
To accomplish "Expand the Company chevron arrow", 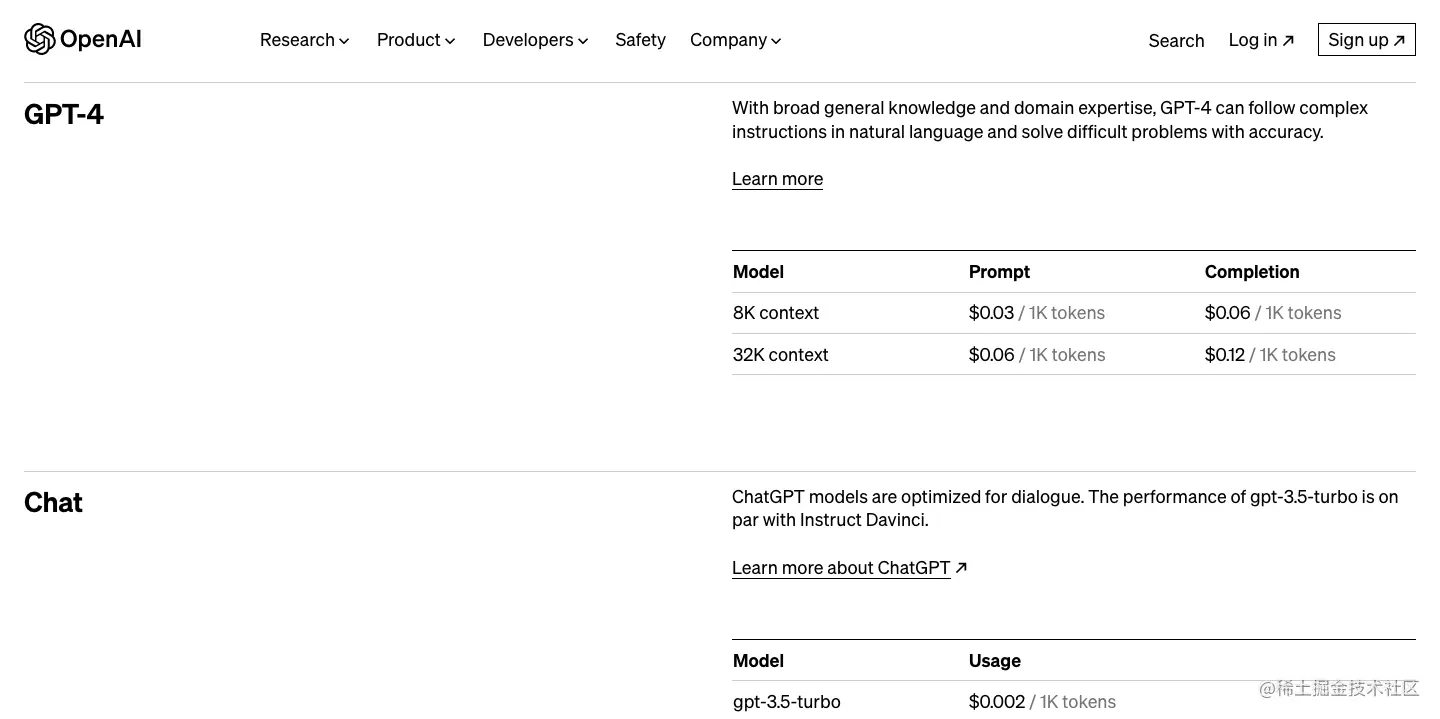I will (776, 41).
